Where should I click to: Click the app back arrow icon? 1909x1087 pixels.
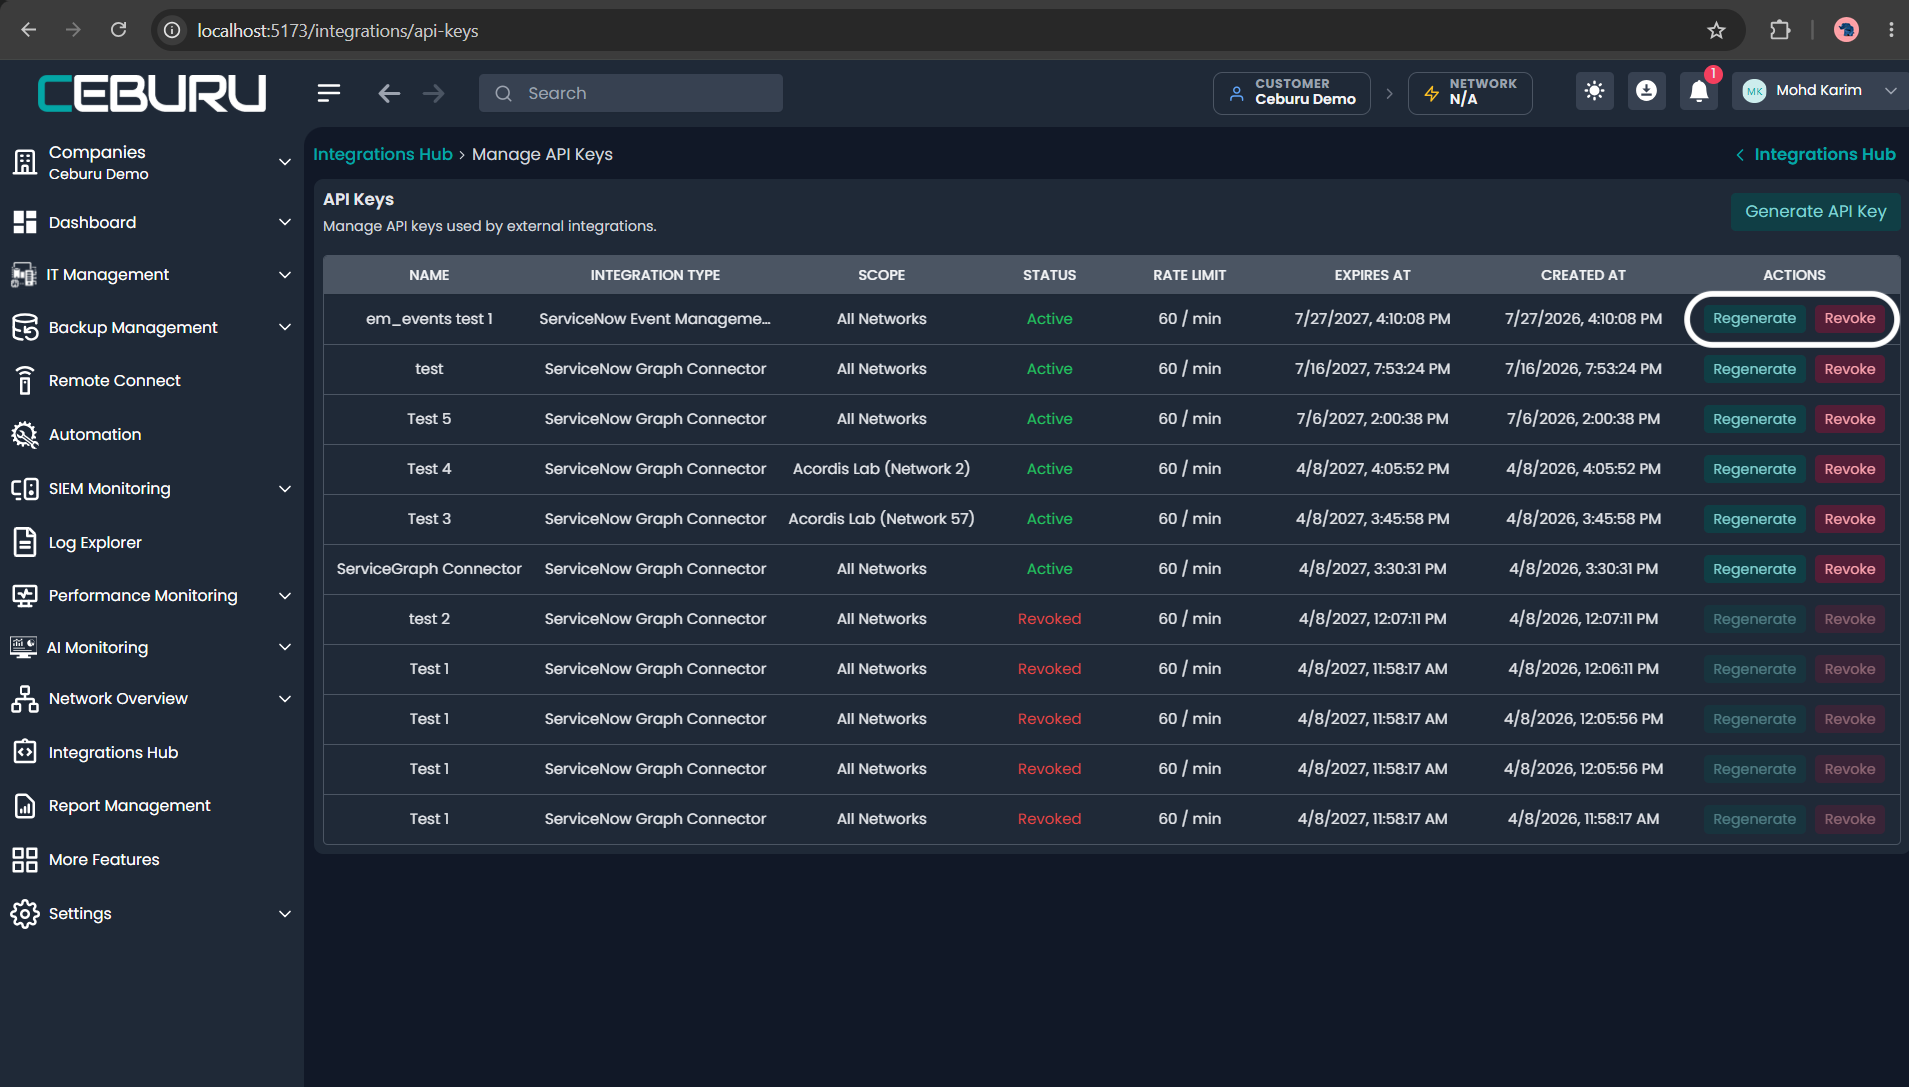pyautogui.click(x=389, y=93)
